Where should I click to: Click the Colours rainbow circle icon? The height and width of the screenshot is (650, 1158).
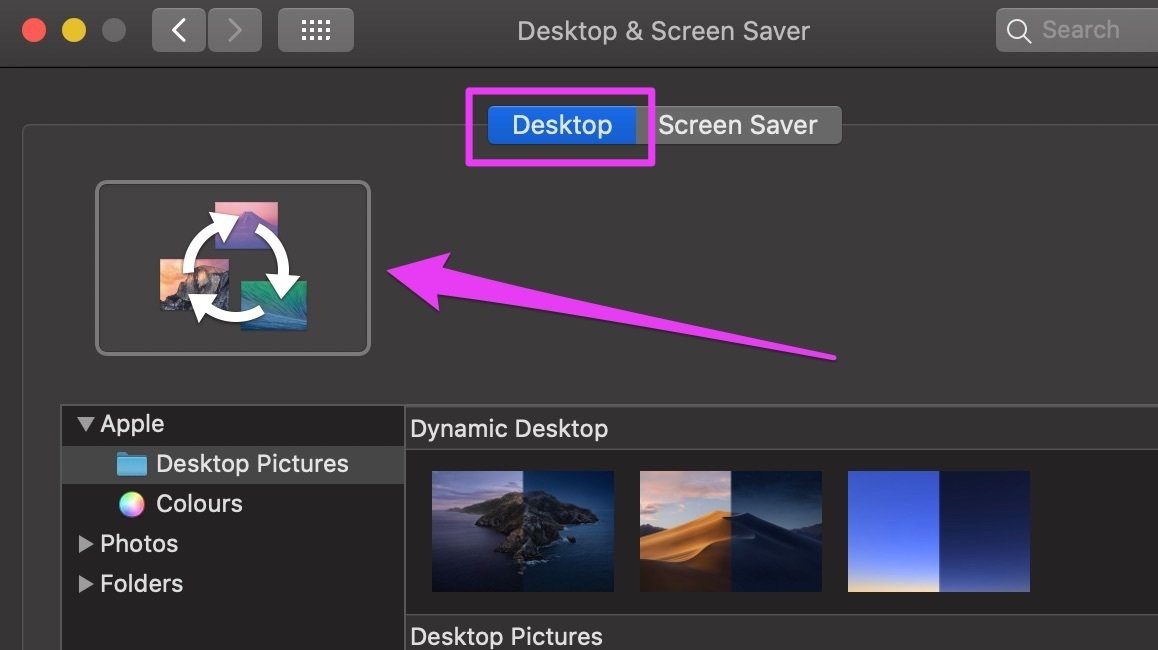coord(131,504)
